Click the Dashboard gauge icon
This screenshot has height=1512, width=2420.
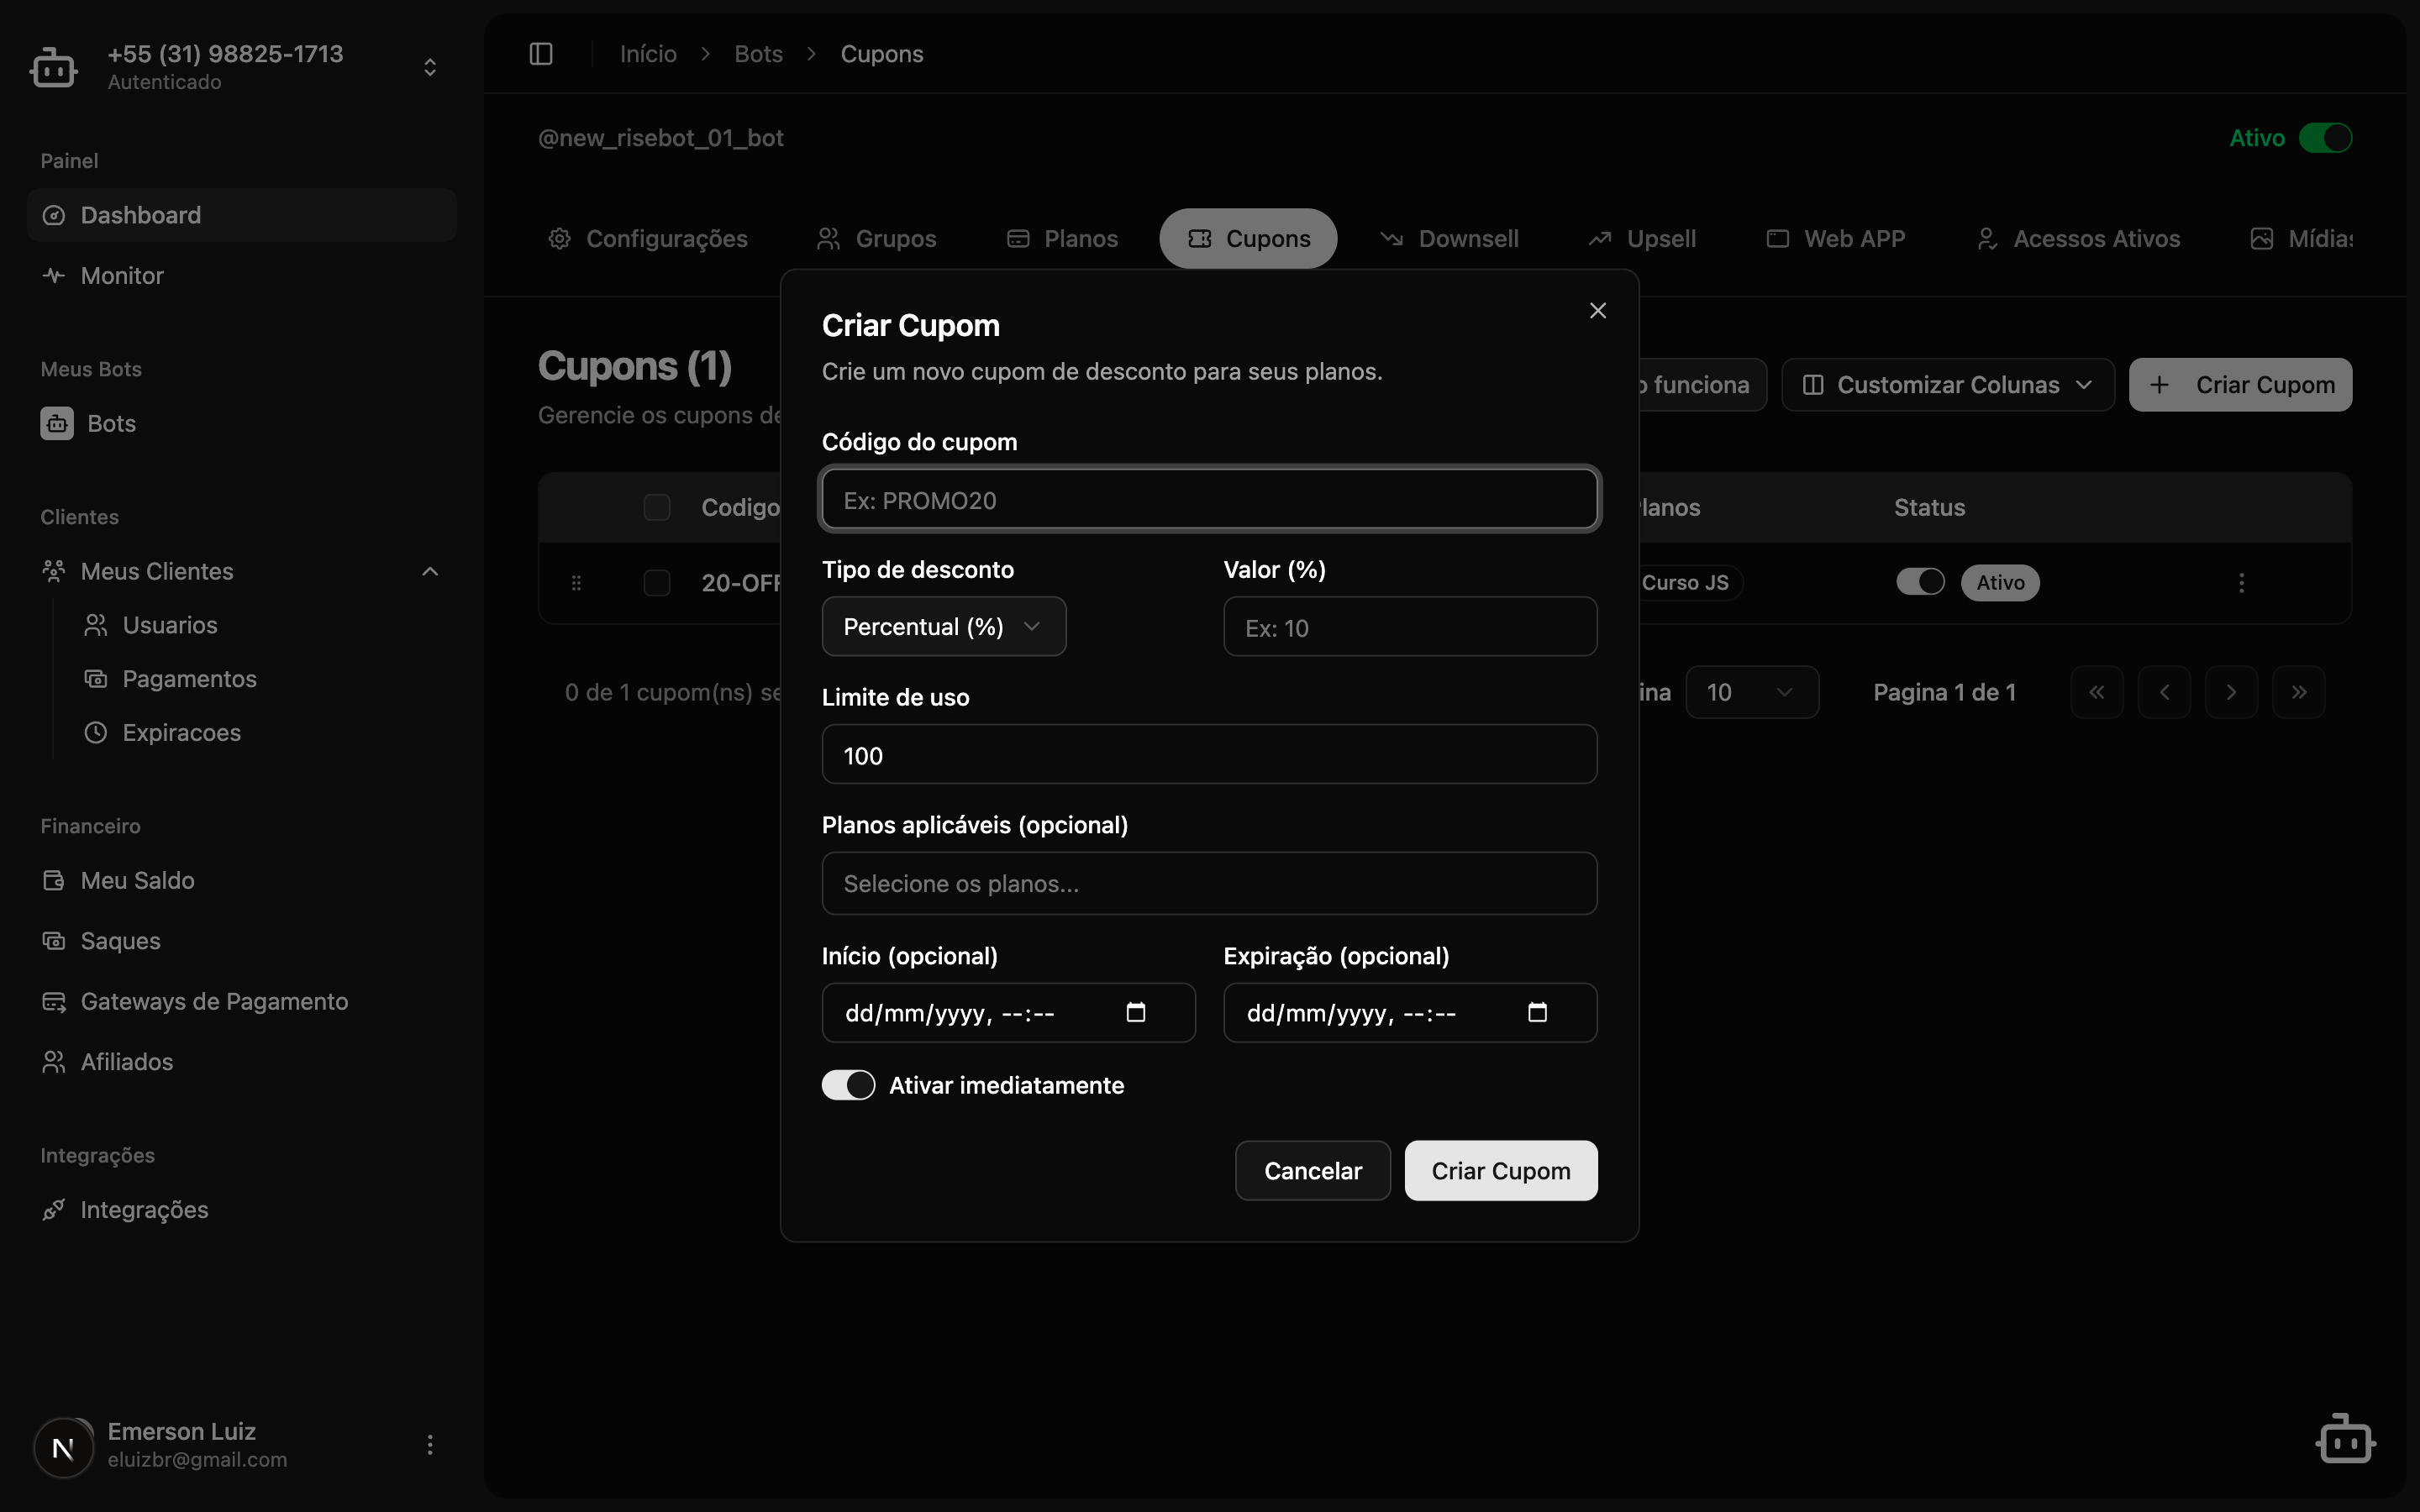[54, 215]
